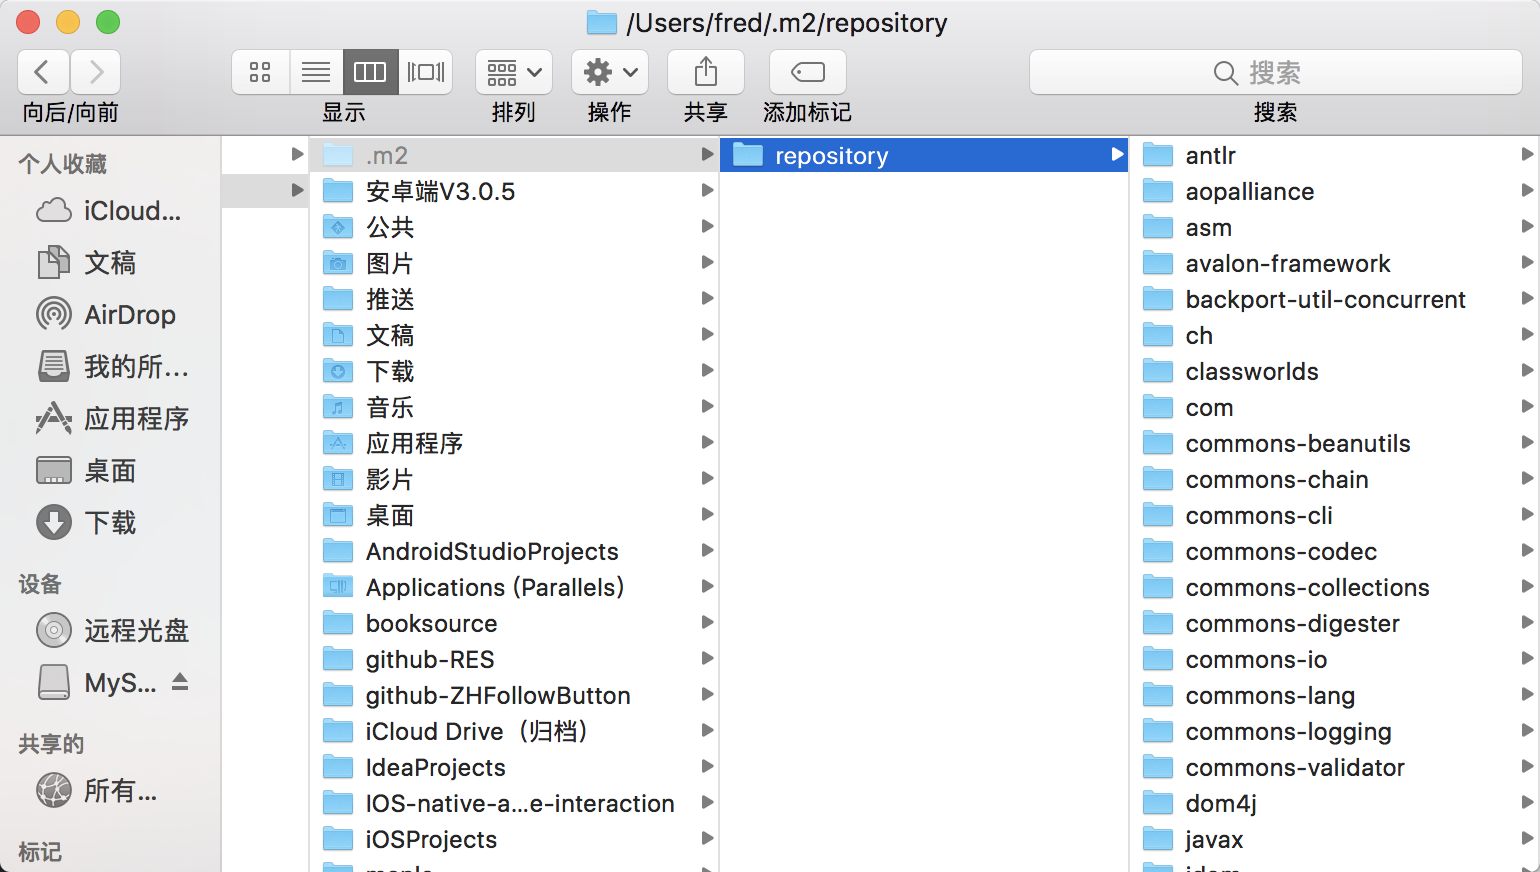Image resolution: width=1540 pixels, height=872 pixels.
Task: Switch to list view mode
Action: pos(316,72)
